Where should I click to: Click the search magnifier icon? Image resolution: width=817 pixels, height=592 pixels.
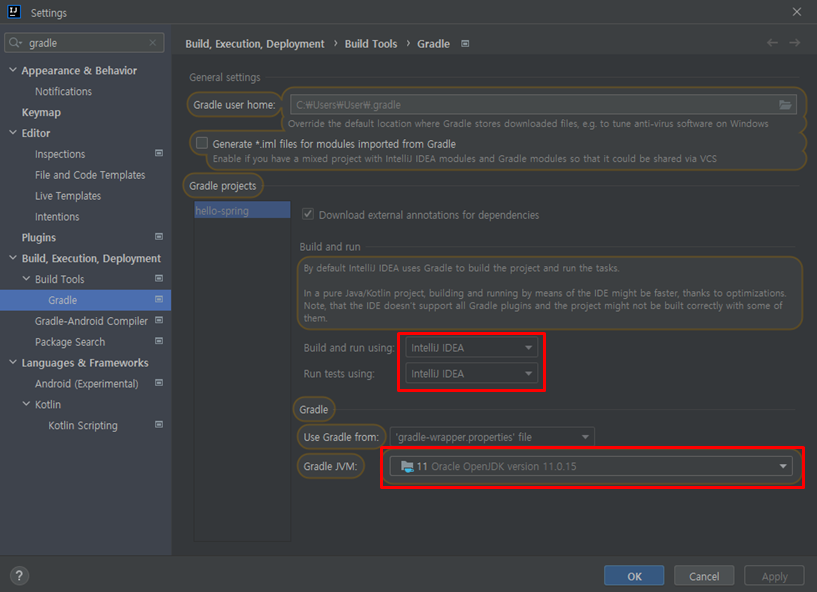click(x=15, y=43)
